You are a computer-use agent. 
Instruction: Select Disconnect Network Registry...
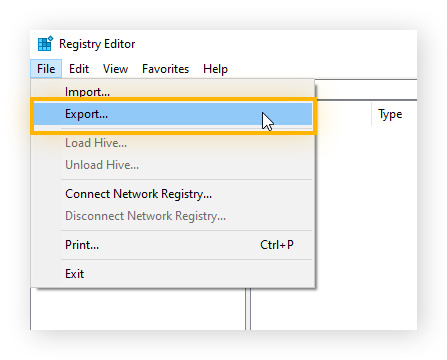pos(173,216)
